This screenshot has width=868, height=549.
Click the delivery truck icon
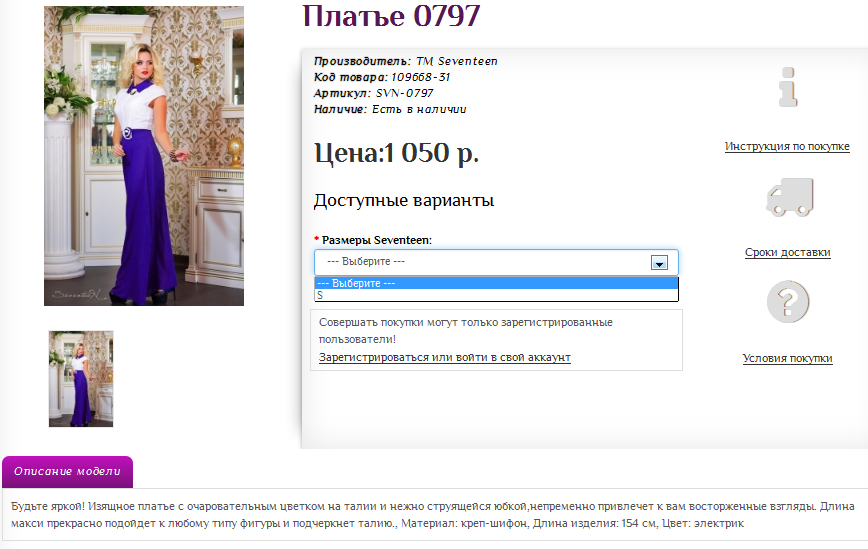coord(789,197)
